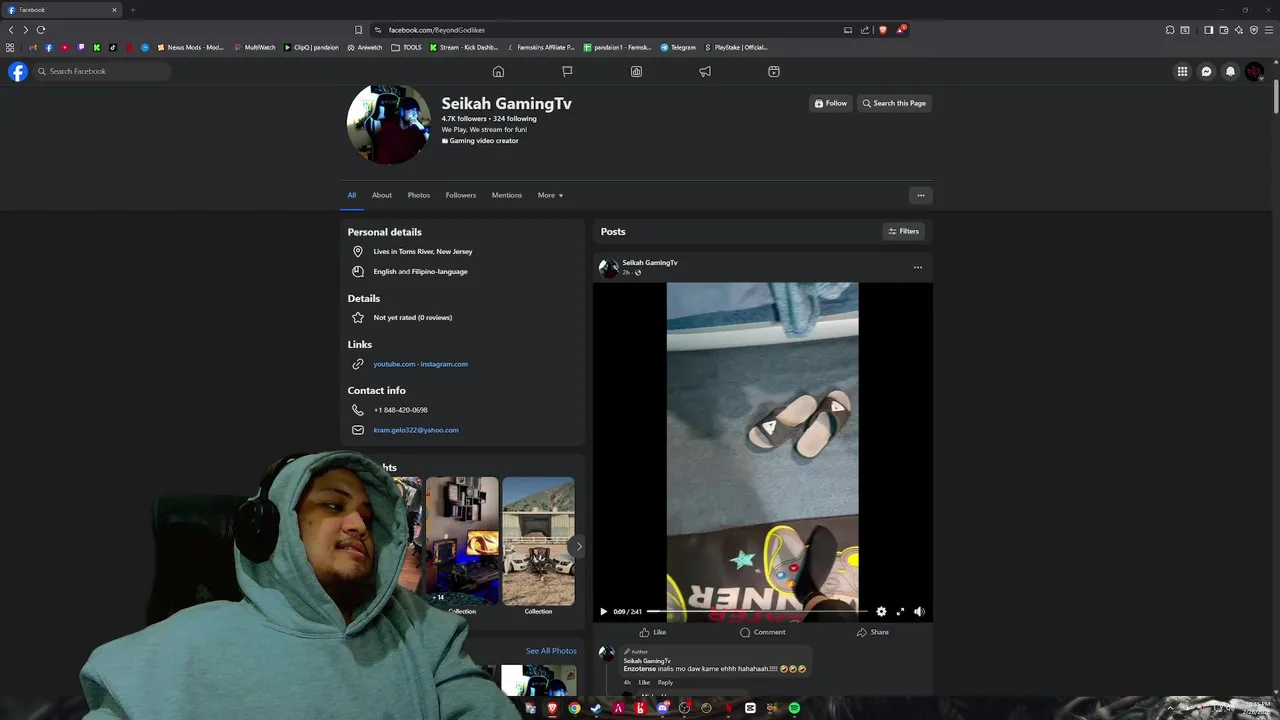
Task: Open the gaming room Collection thumbnail
Action: [x=462, y=541]
